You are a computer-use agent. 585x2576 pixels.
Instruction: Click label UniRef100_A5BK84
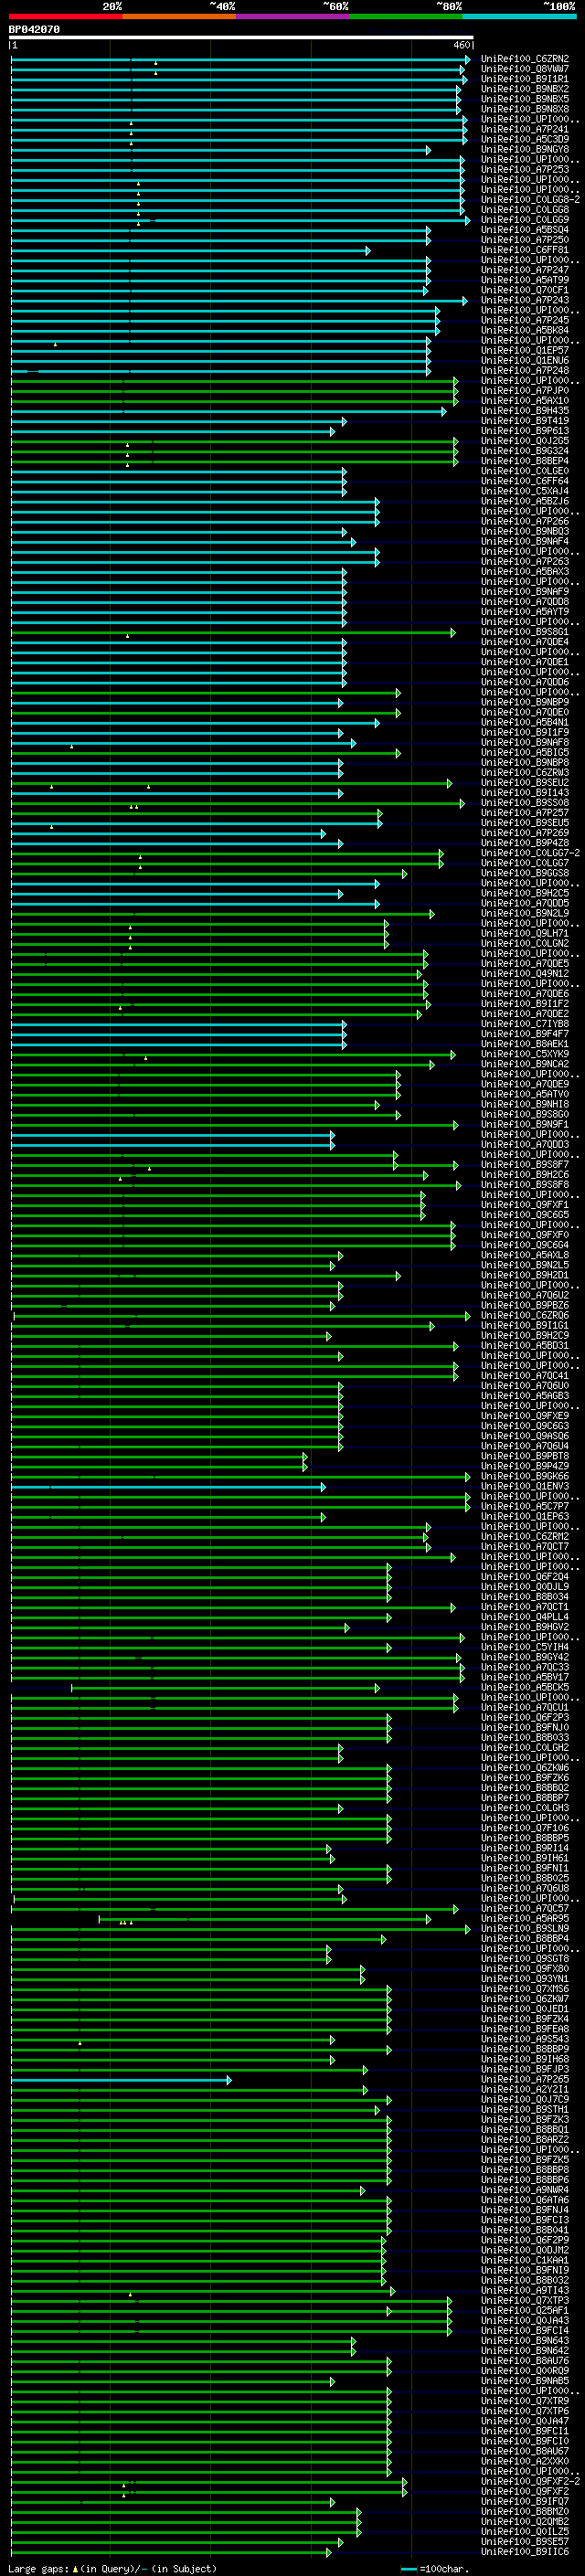click(x=525, y=330)
